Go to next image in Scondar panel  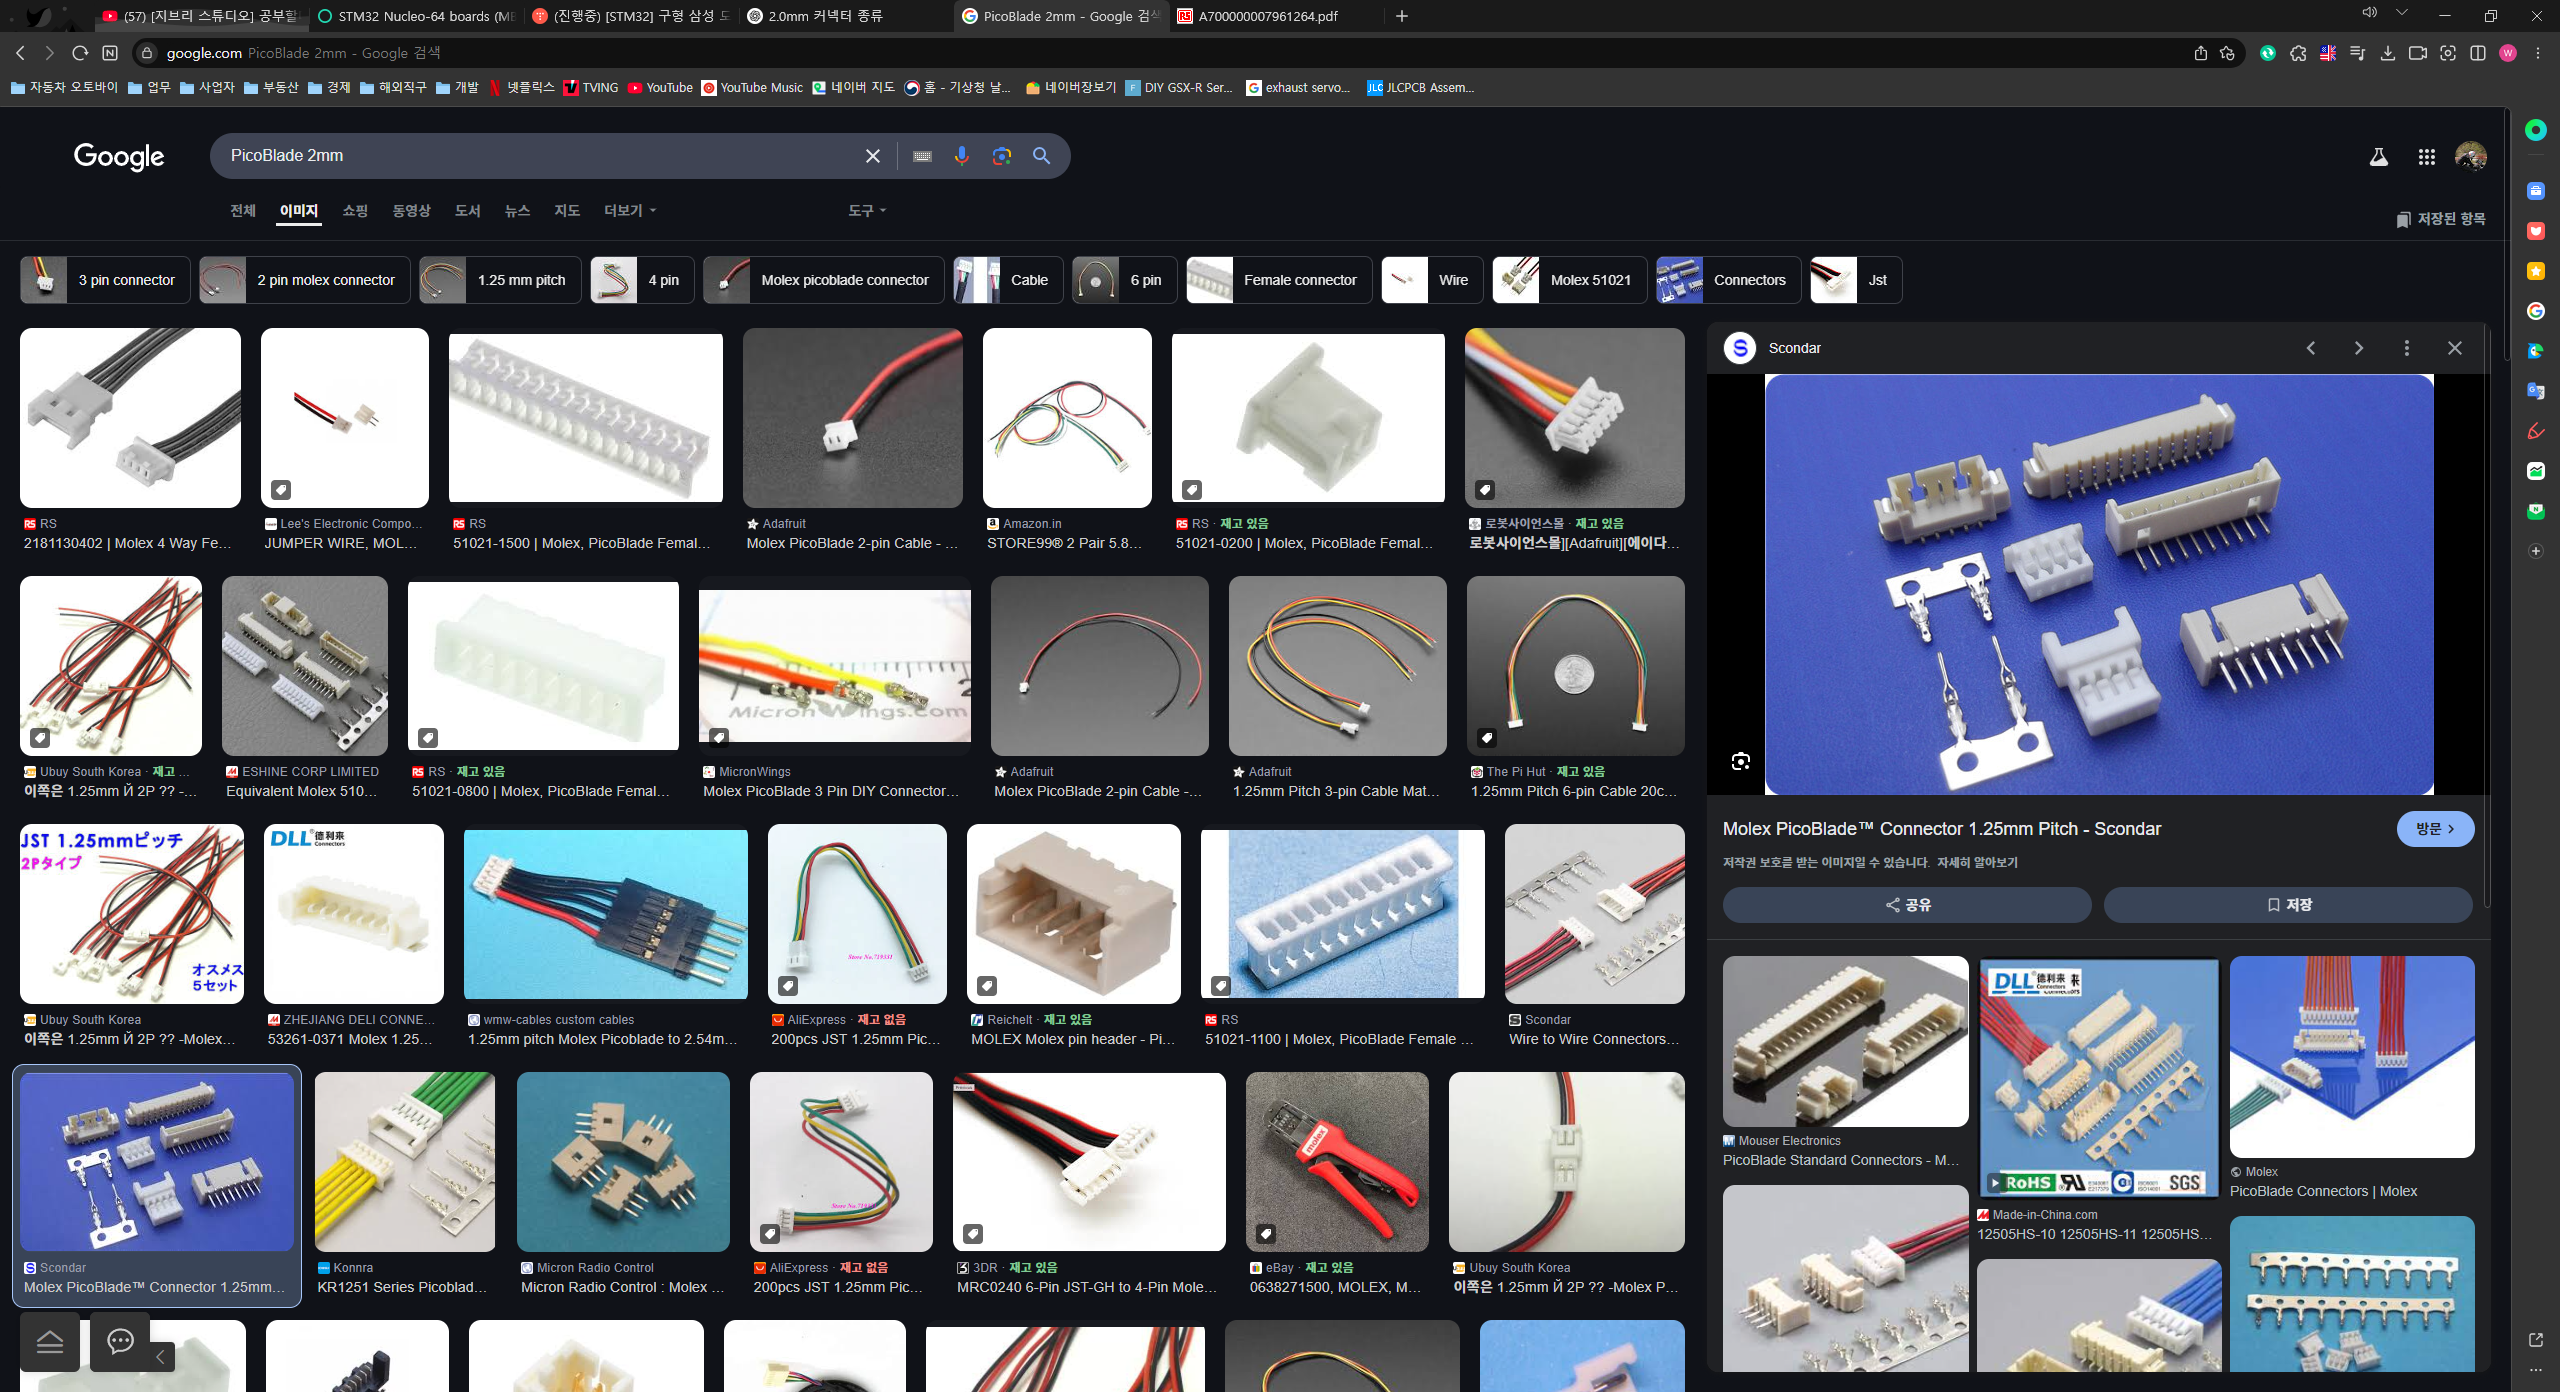[x=2358, y=348]
